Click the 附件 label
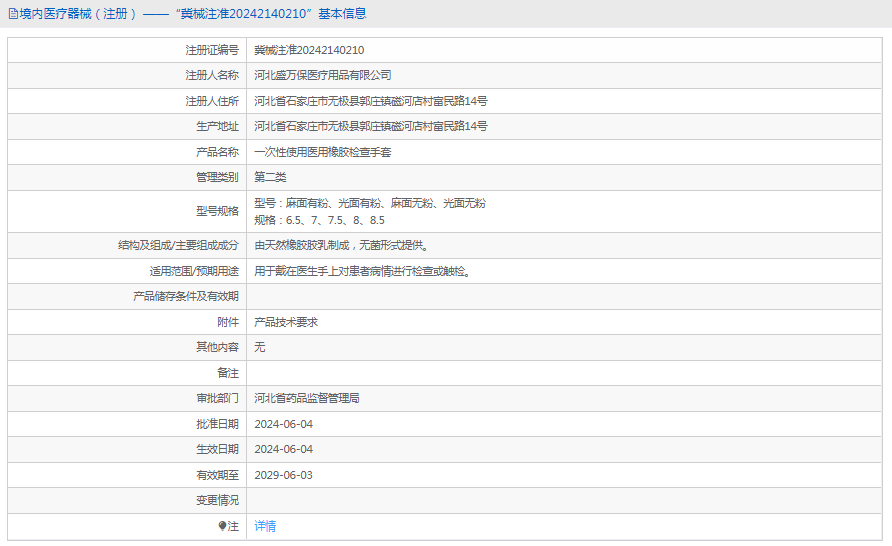Image resolution: width=892 pixels, height=546 pixels. [228, 322]
